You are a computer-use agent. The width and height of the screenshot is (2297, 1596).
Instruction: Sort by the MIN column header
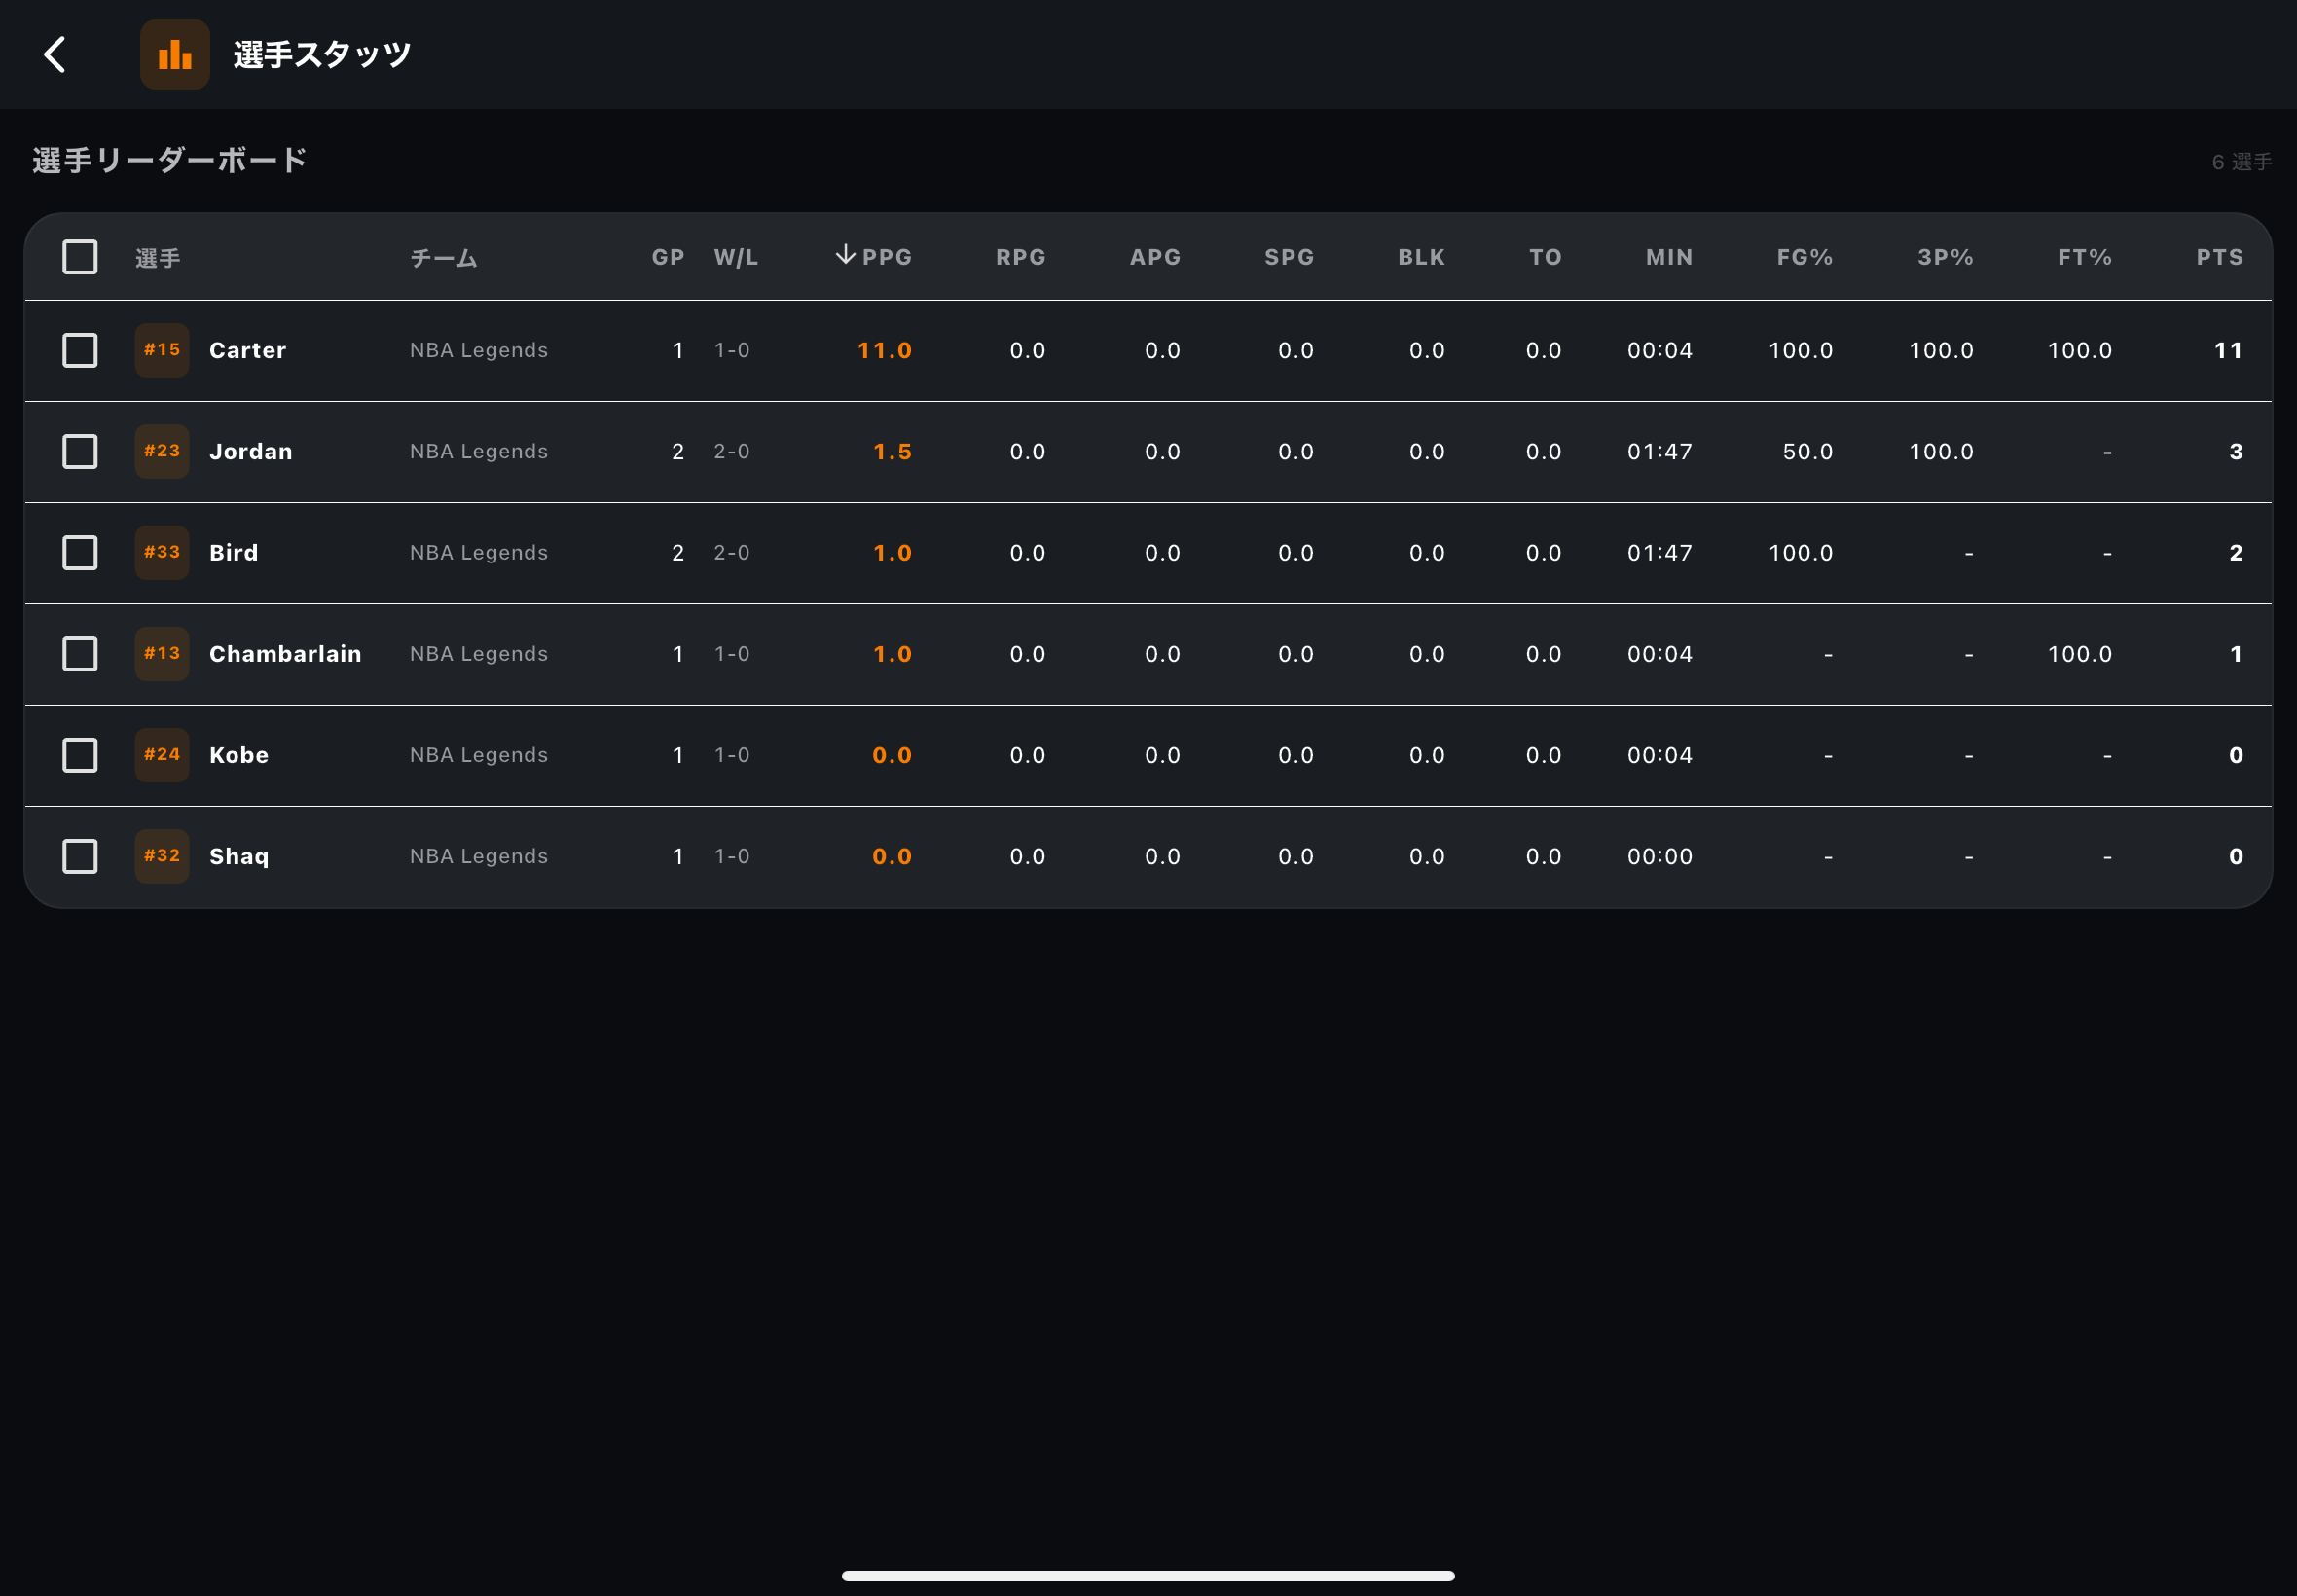pyautogui.click(x=1669, y=257)
